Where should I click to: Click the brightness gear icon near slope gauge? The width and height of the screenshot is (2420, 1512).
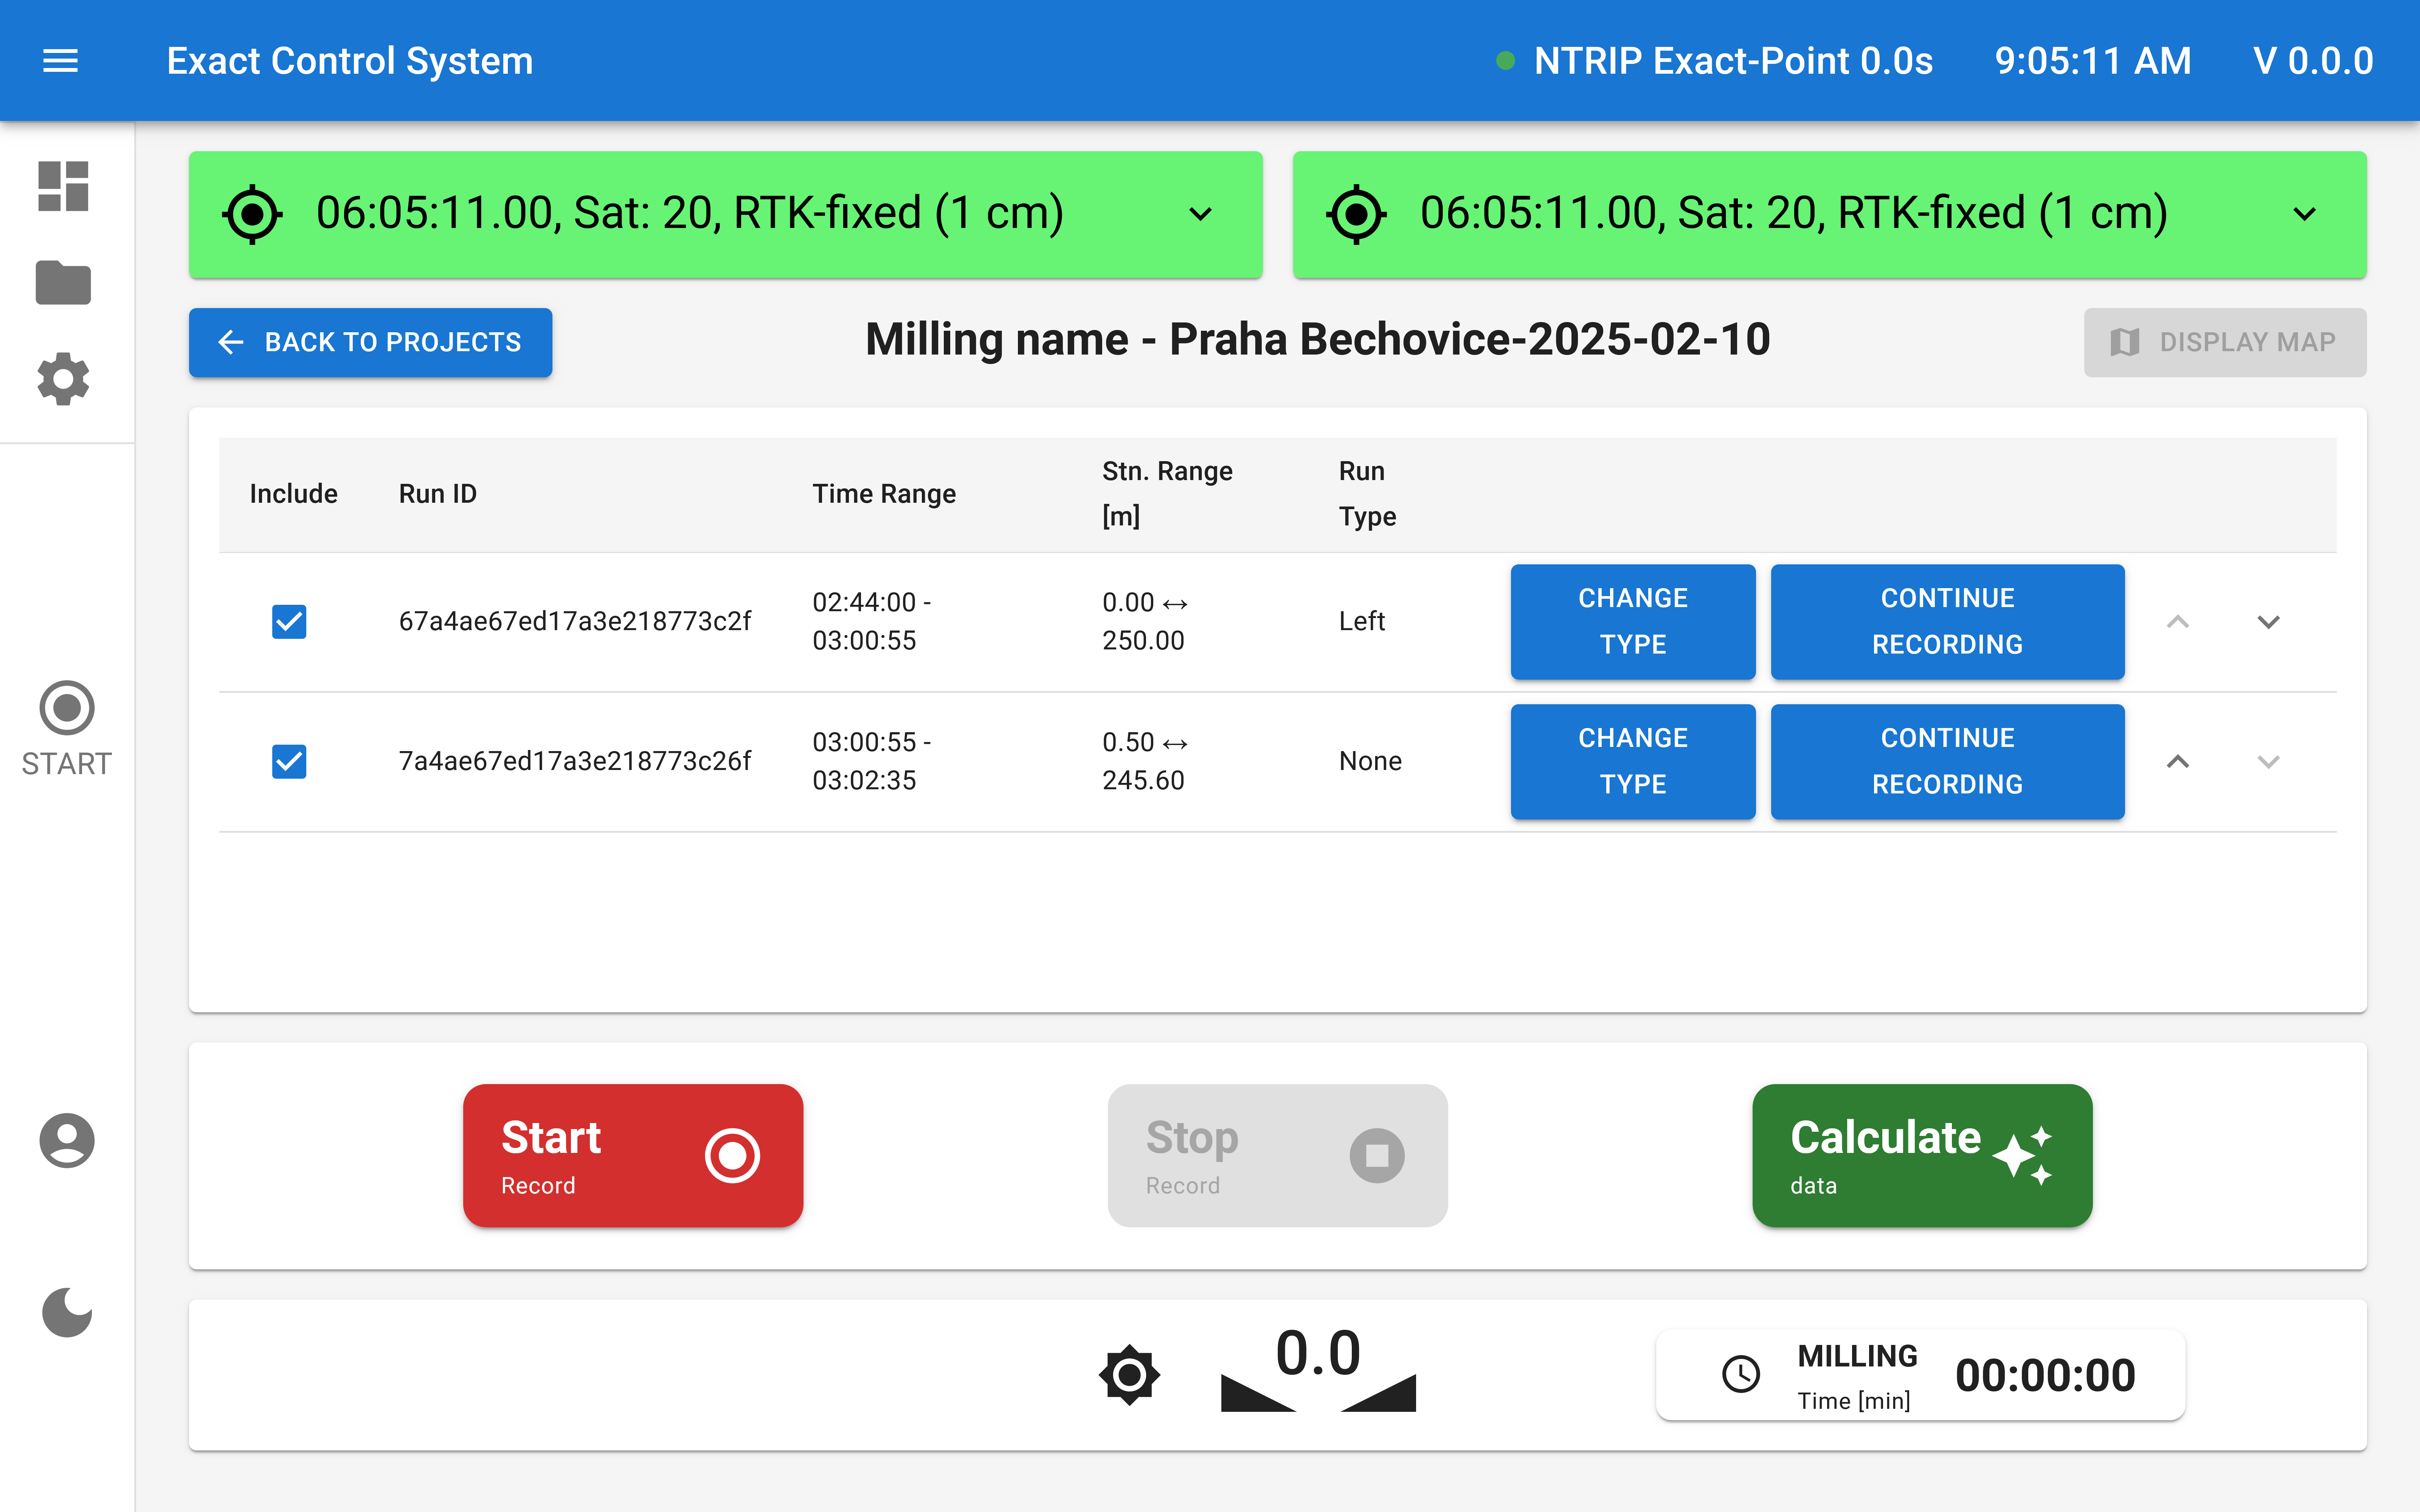coord(1129,1375)
